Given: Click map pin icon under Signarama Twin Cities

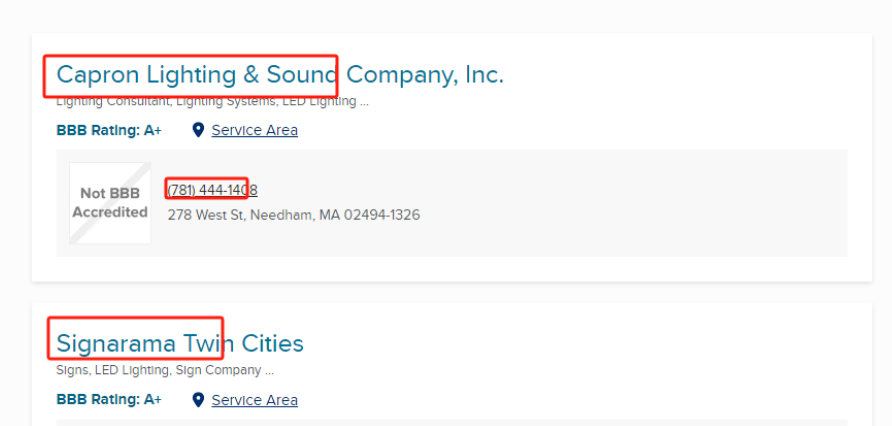Looking at the screenshot, I should 198,400.
